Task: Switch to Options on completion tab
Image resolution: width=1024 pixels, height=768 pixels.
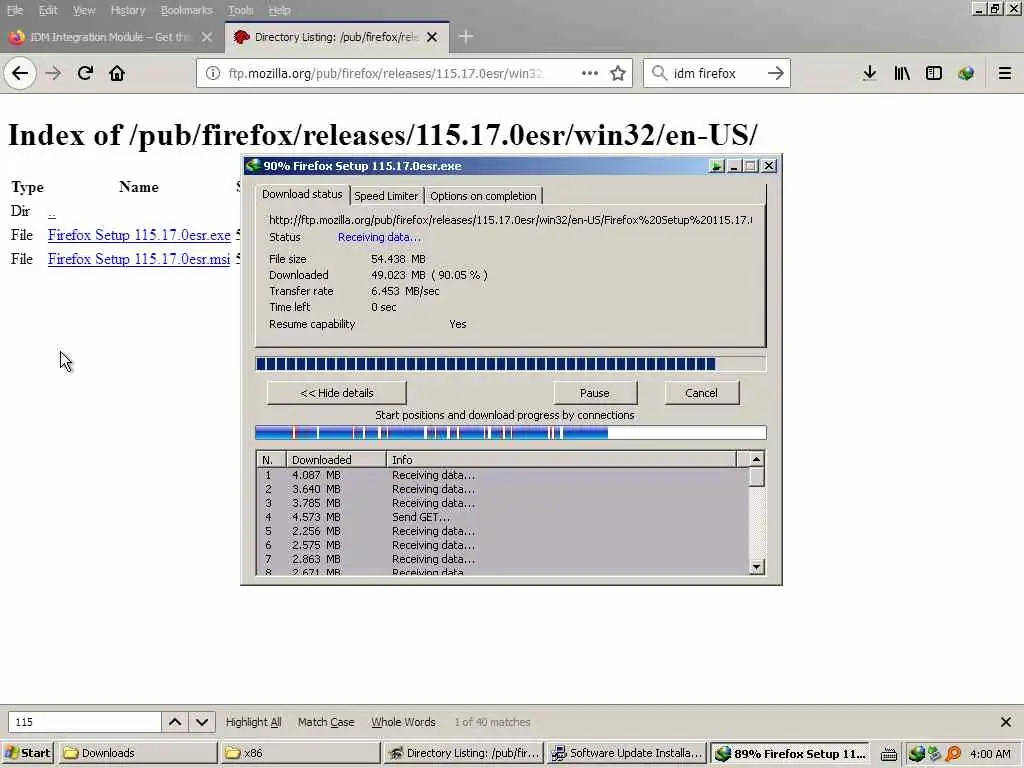Action: click(x=483, y=196)
